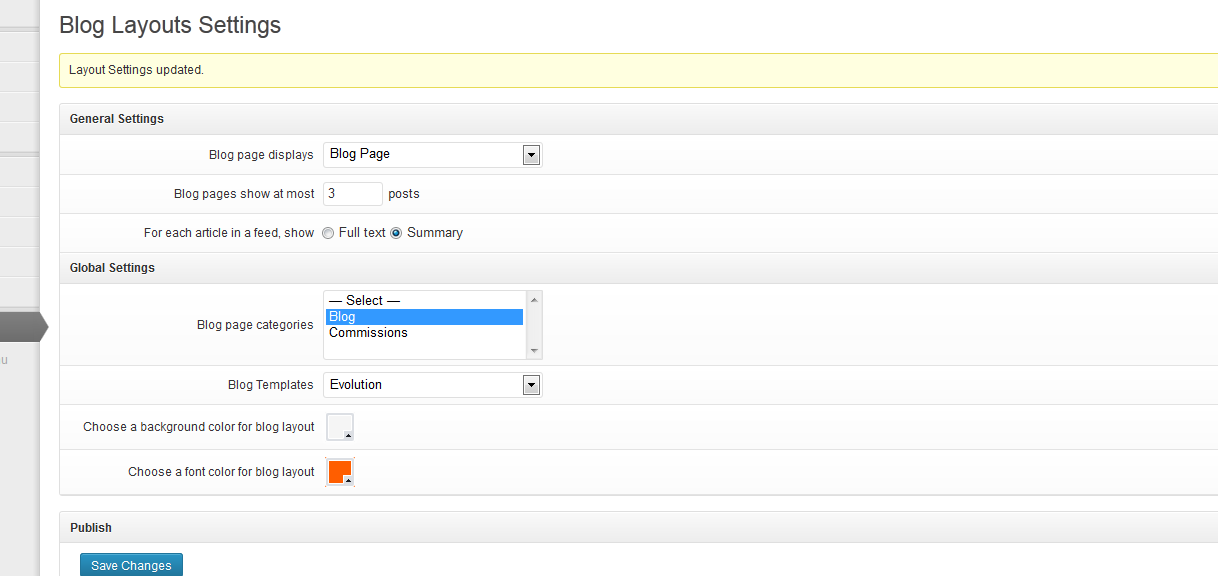
Task: Open the Blog page displays dropdown arrow
Action: pos(531,155)
